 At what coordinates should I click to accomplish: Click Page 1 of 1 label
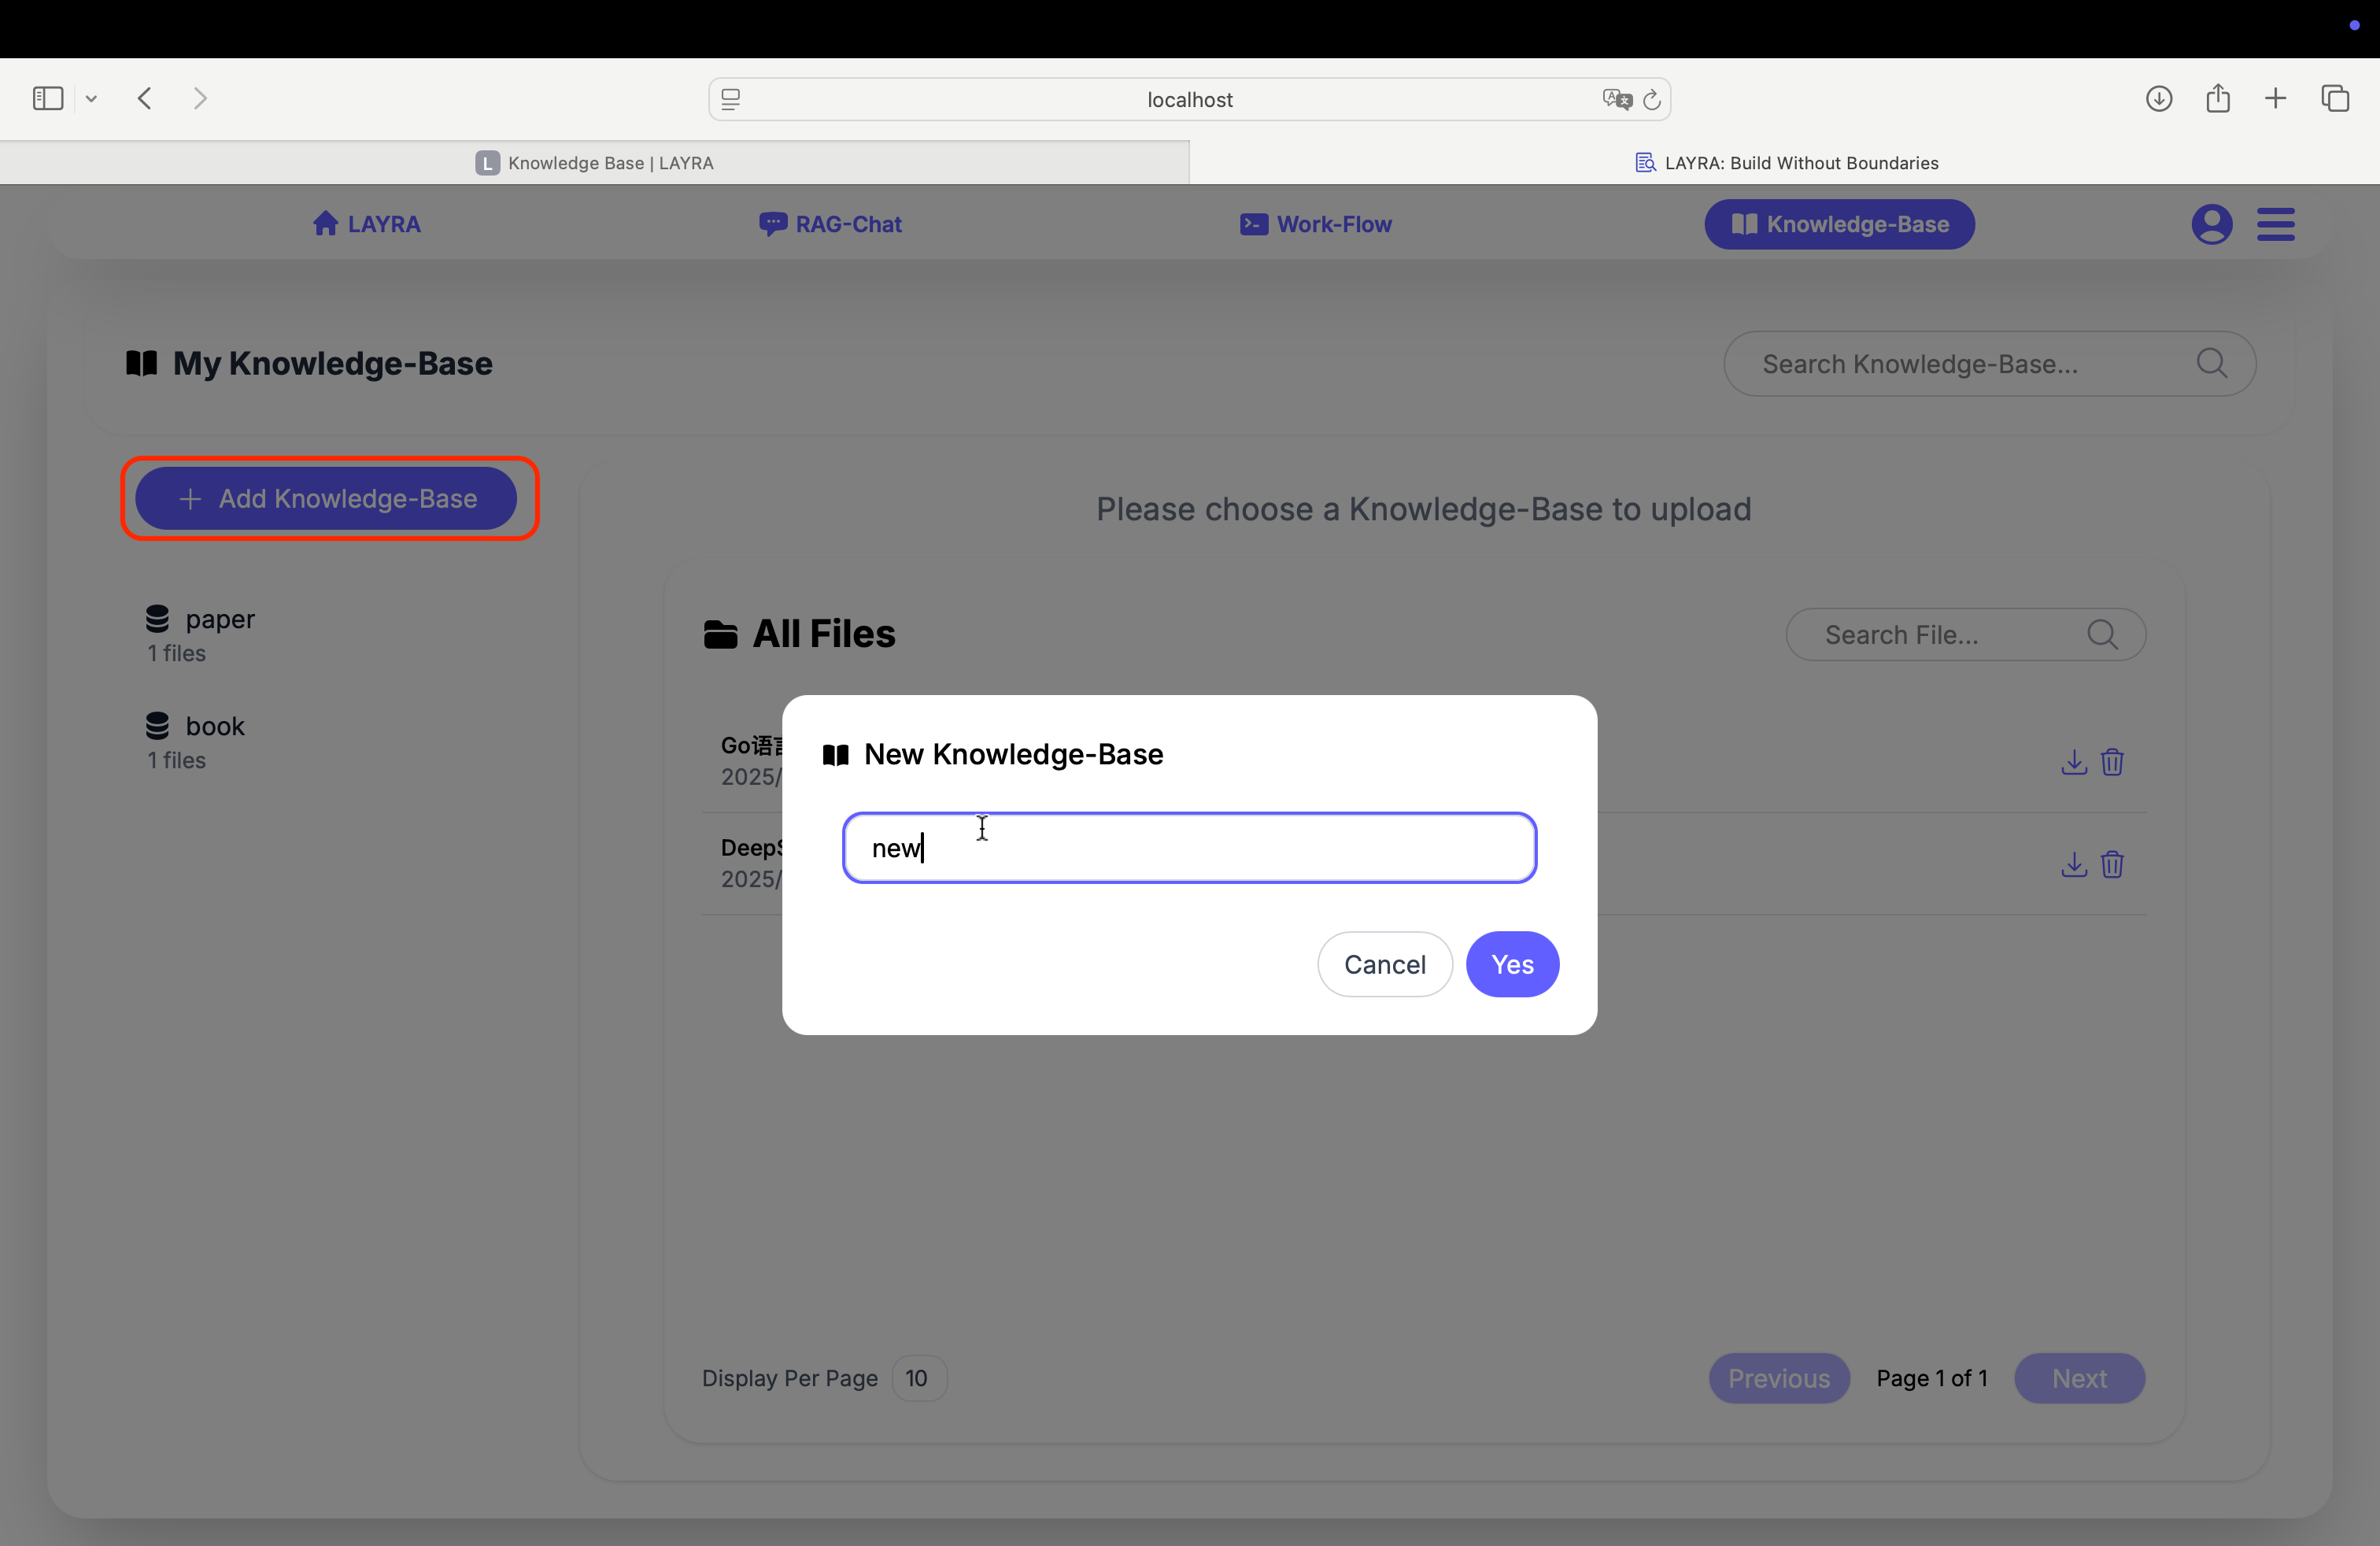pyautogui.click(x=1932, y=1378)
